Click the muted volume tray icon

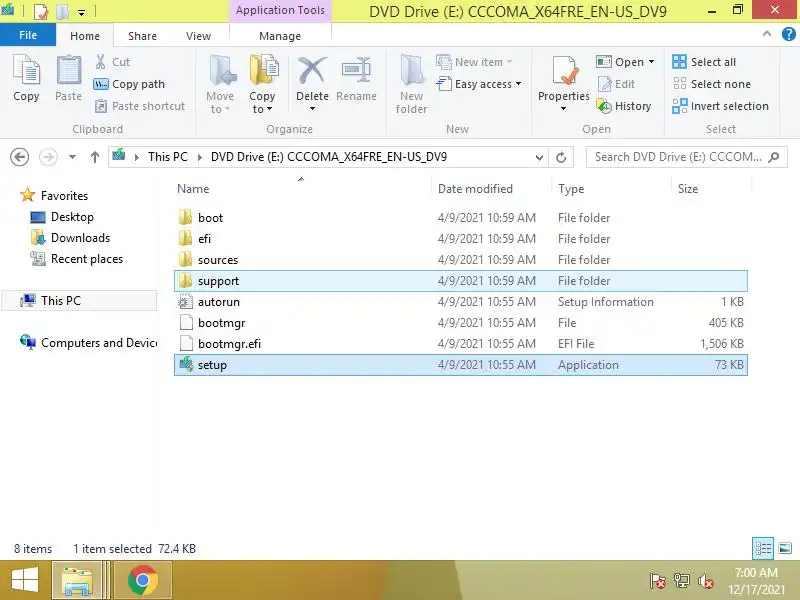(706, 581)
